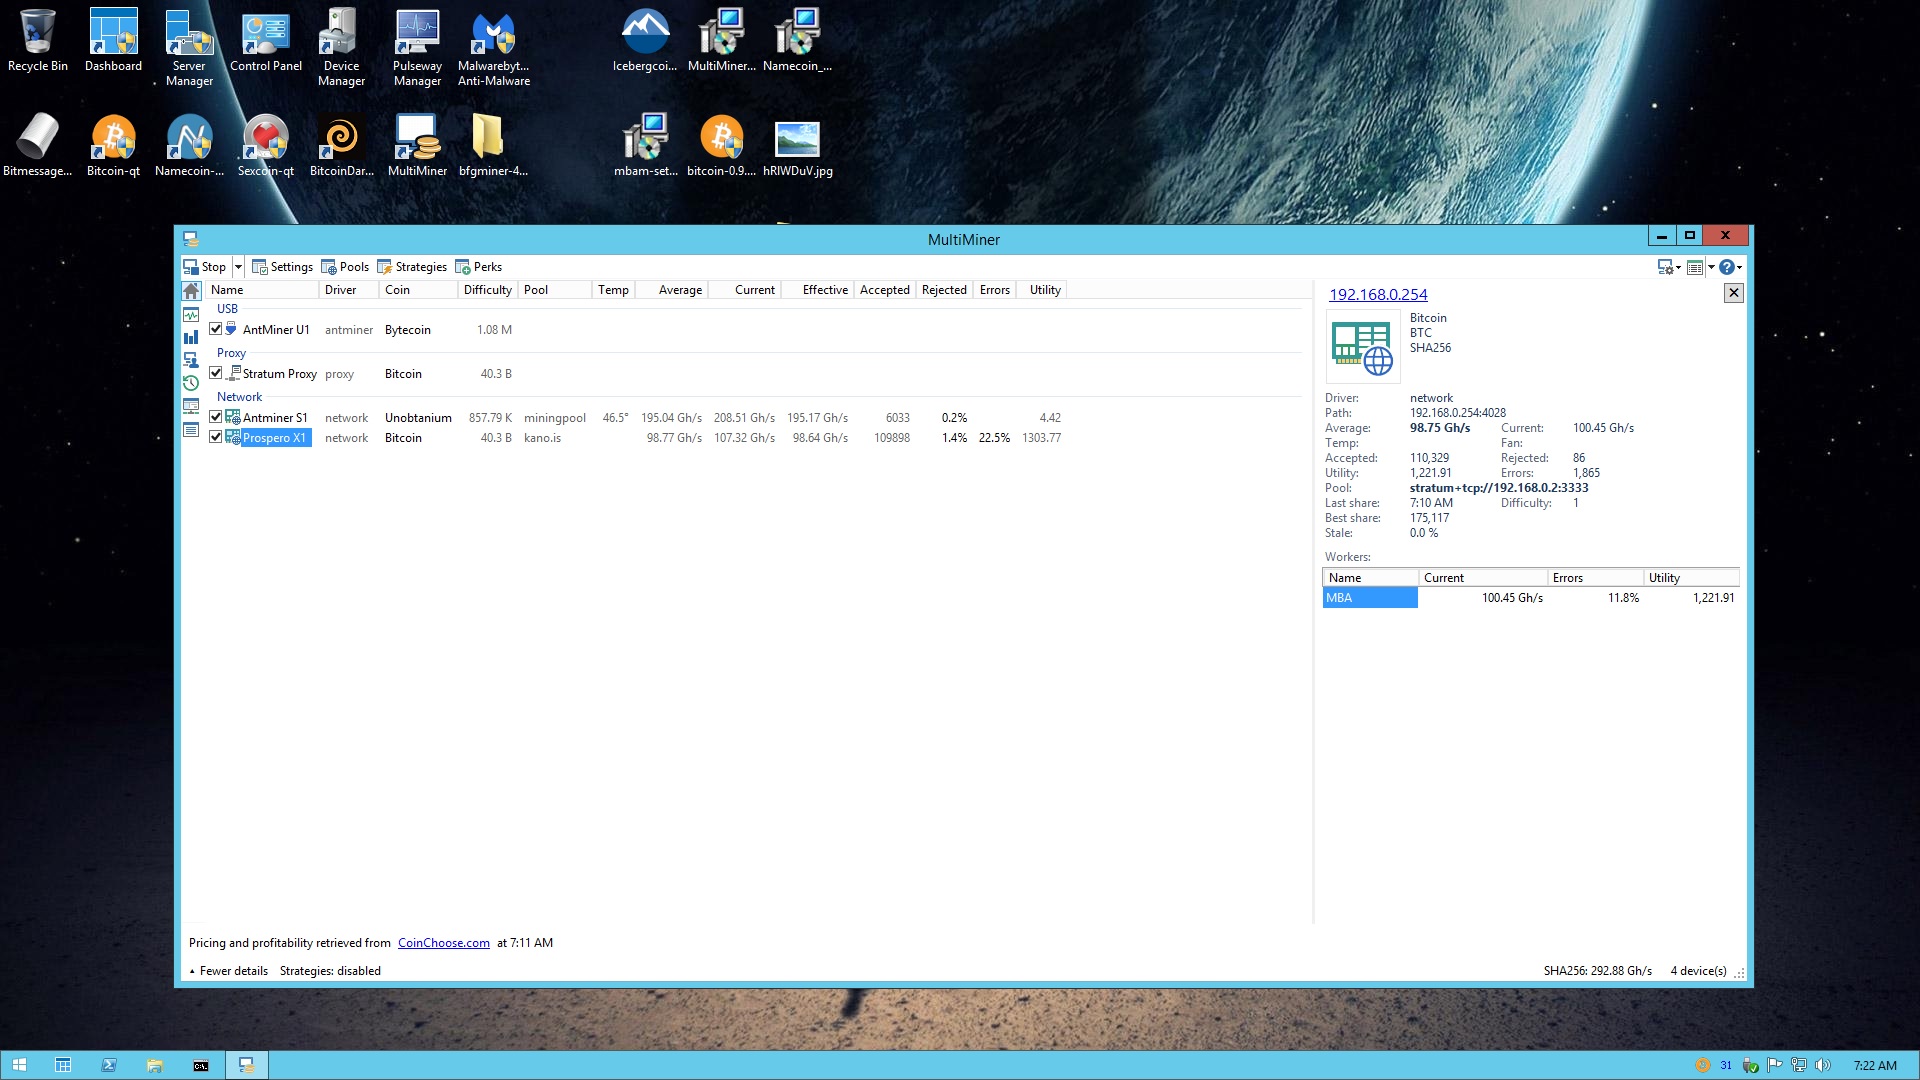Screen dimensions: 1920x1080
Task: Click the table view icon in top-right toolbar
Action: [x=1694, y=267]
